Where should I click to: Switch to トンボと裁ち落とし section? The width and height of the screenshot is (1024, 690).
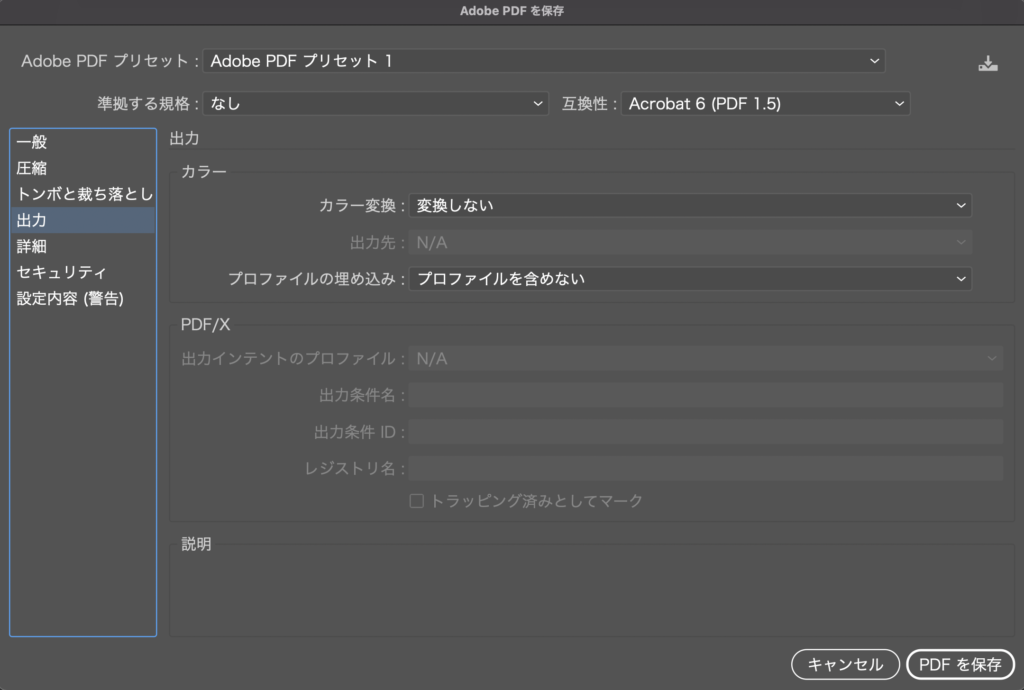(84, 194)
